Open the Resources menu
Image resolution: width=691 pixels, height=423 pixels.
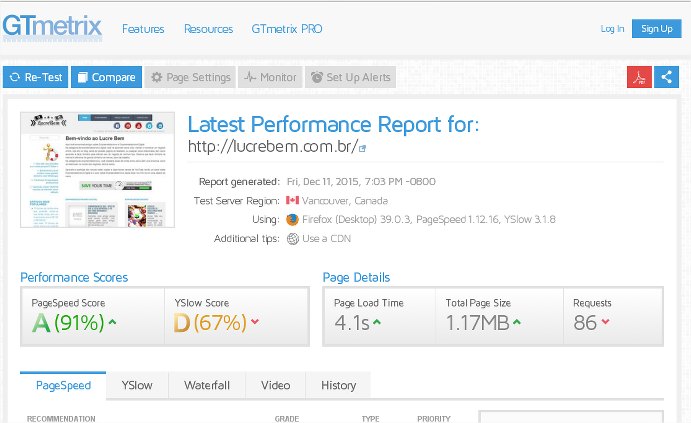coord(208,29)
